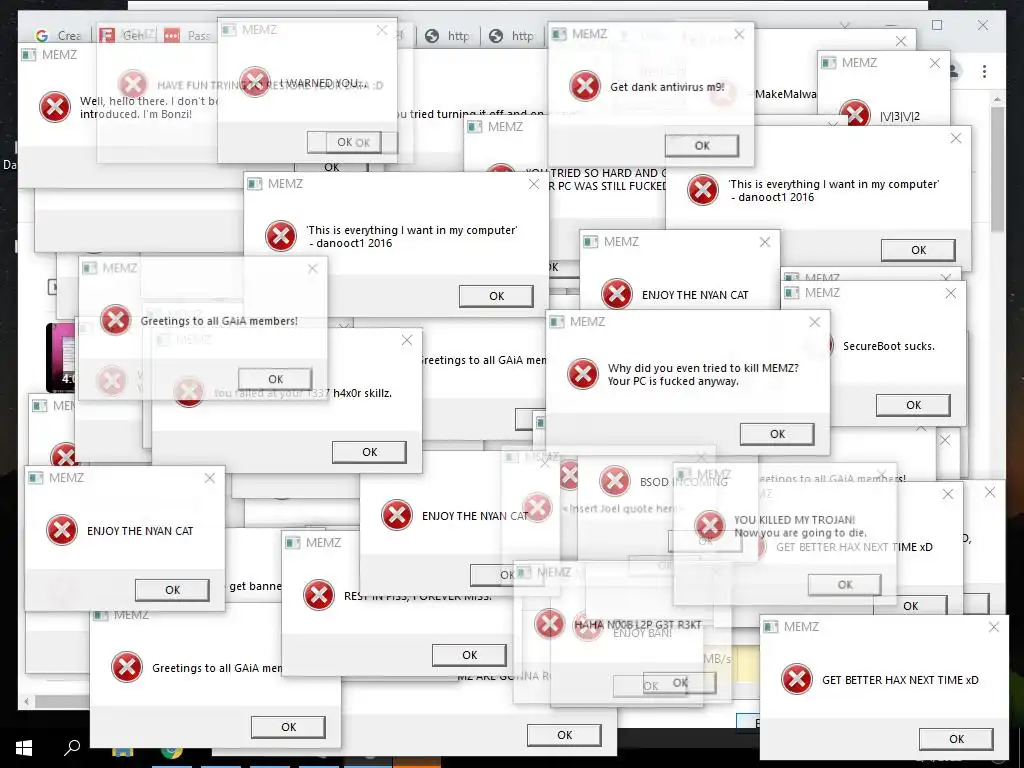Click error icon beside 'BSOD INCOMING' text
This screenshot has height=768, width=1024.
point(615,481)
